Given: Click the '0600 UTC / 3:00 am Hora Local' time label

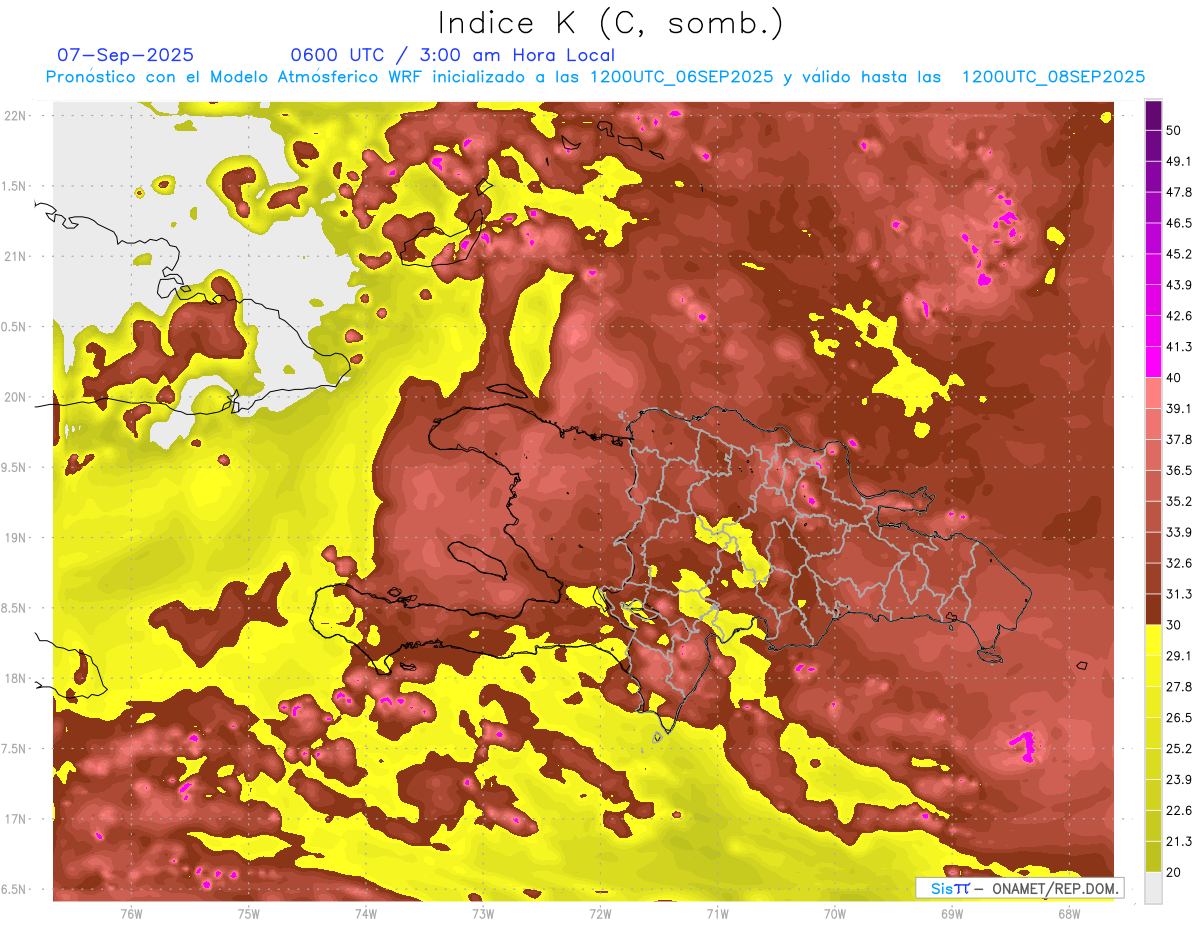Looking at the screenshot, I should 452,55.
